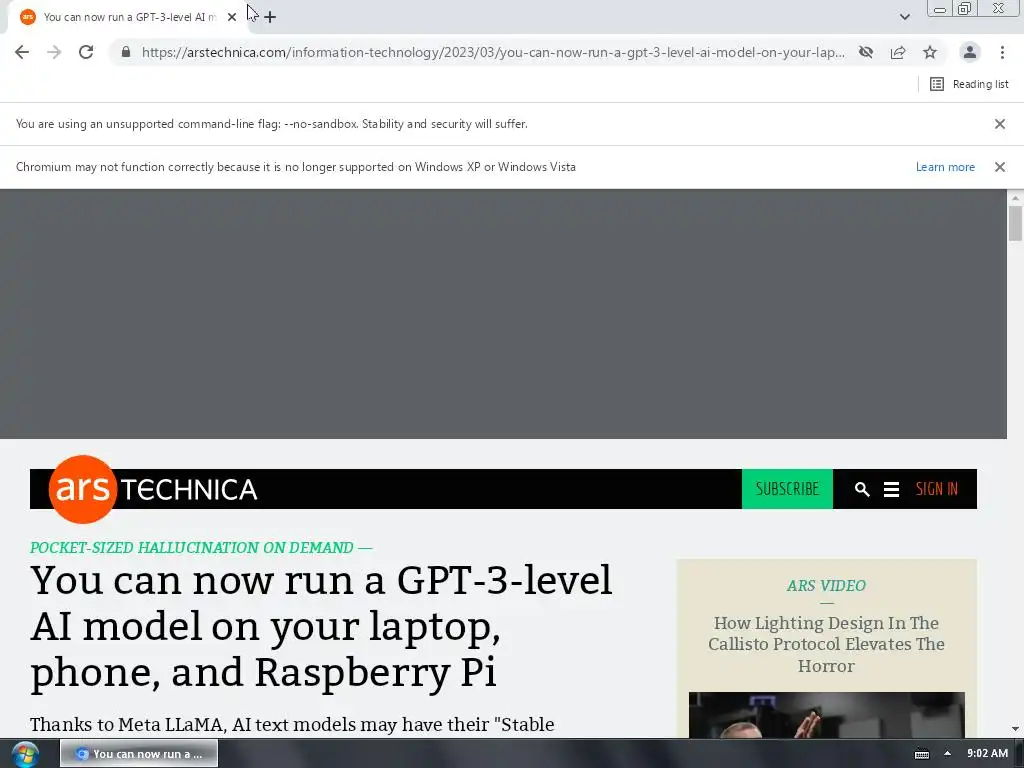The image size is (1024, 768).
Task: Open the on-screen keyboard tray icon
Action: pos(921,754)
